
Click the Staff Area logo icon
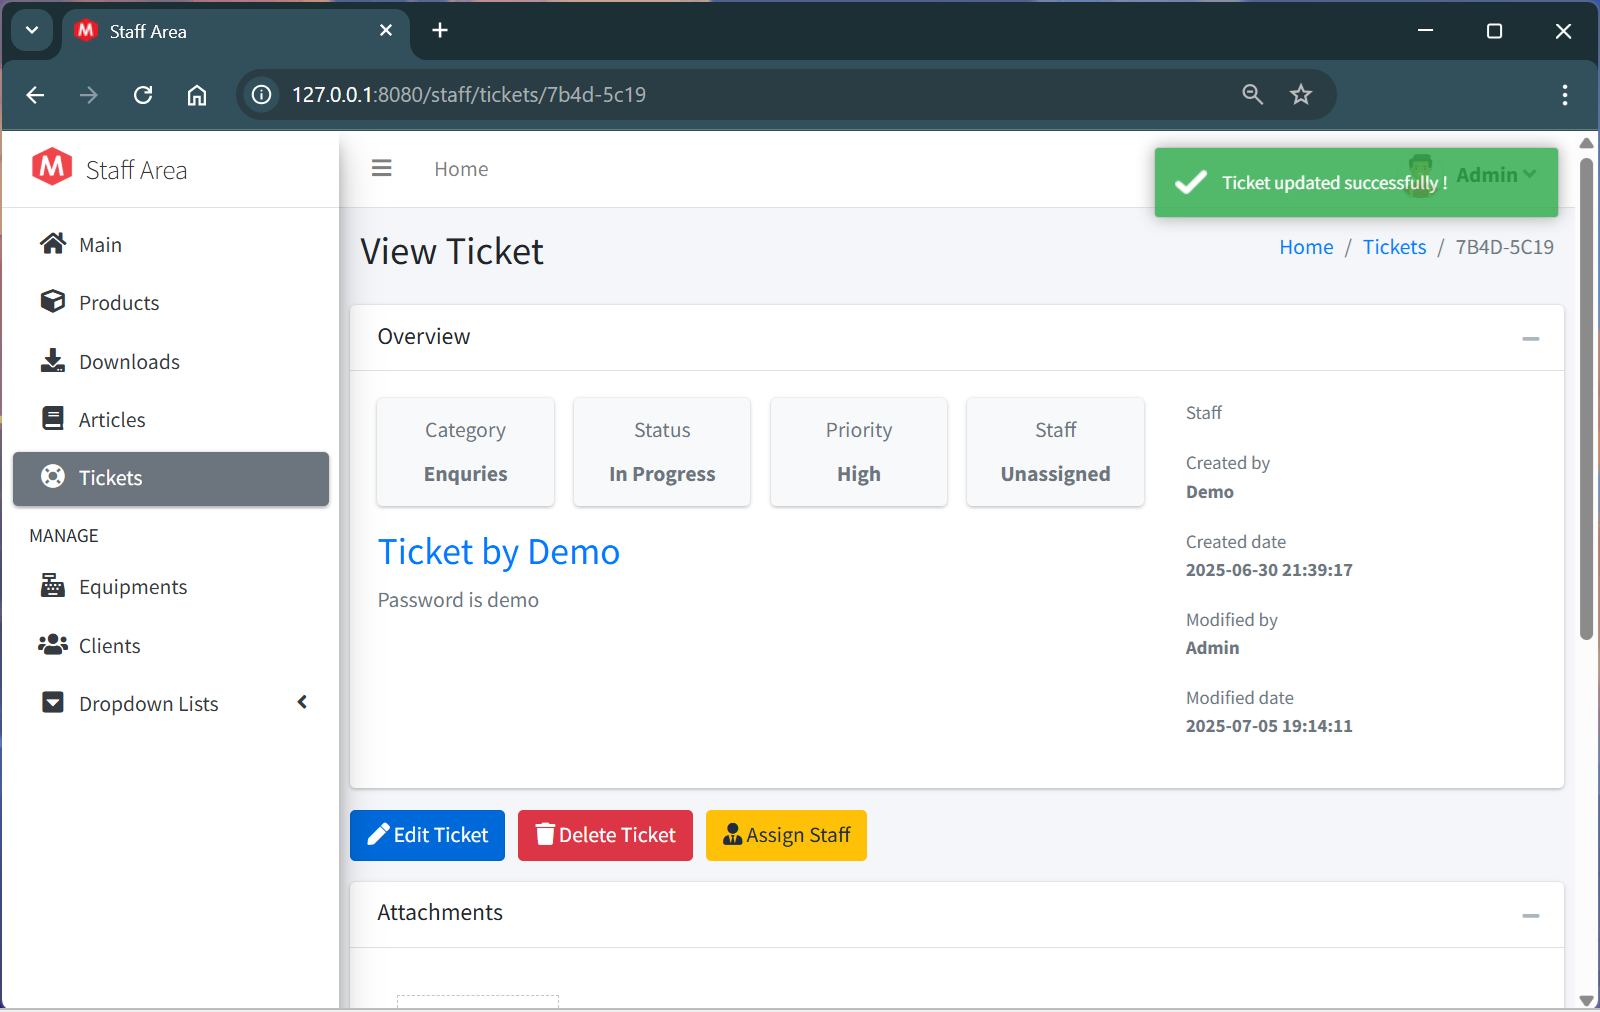[52, 168]
